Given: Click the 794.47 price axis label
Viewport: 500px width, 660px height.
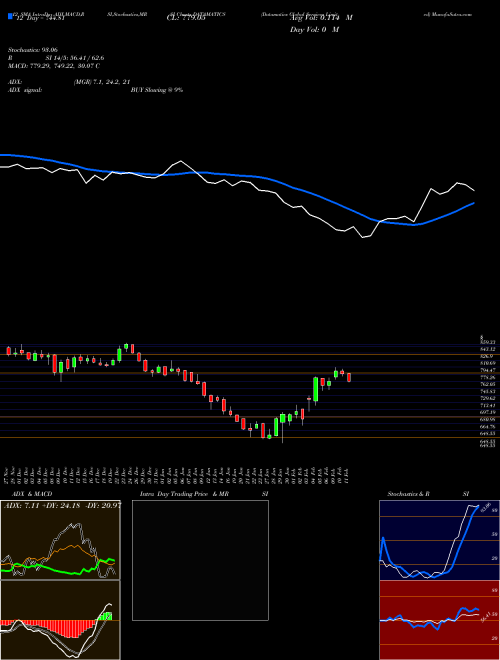Looking at the screenshot, I should (488, 370).
